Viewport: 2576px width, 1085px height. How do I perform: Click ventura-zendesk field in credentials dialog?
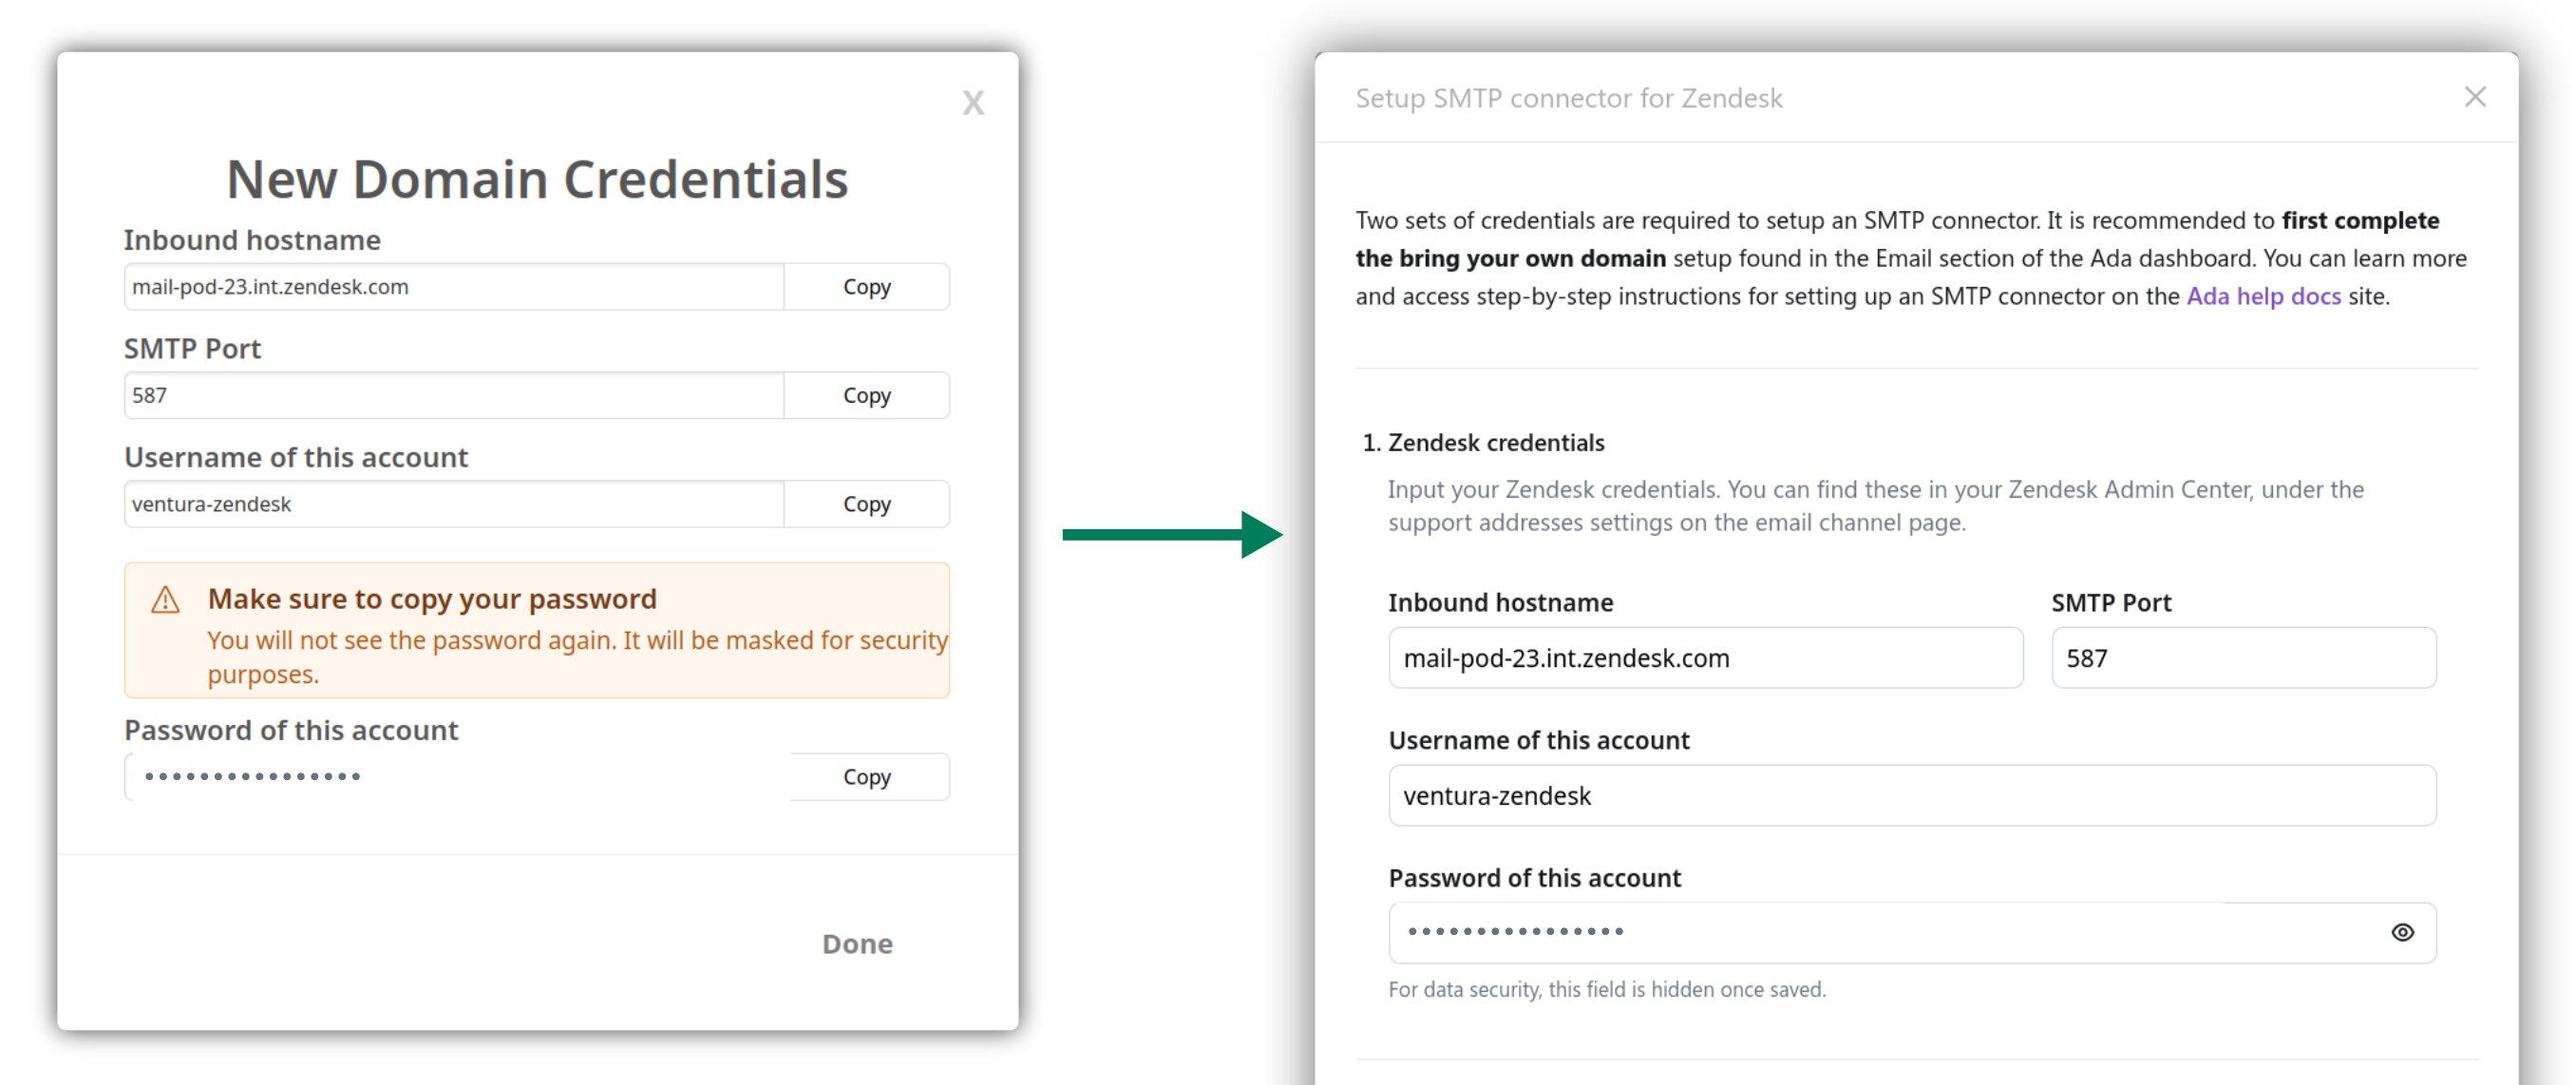tap(454, 504)
